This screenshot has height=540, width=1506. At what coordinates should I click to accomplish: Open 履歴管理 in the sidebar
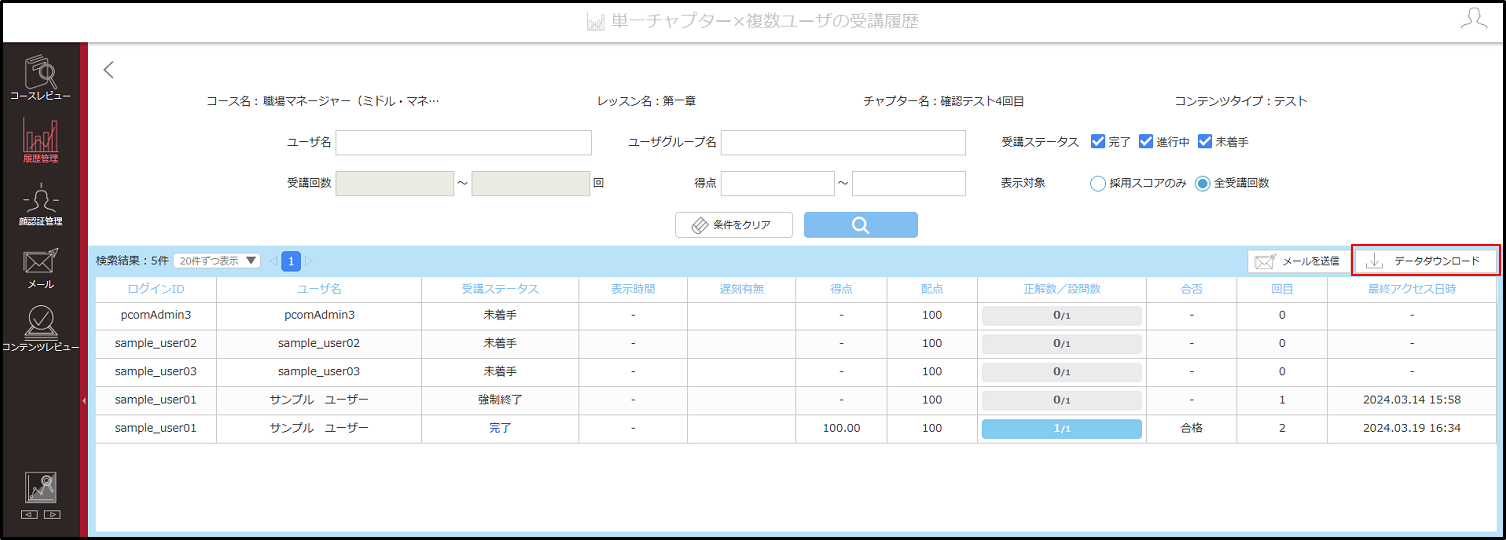coord(41,140)
